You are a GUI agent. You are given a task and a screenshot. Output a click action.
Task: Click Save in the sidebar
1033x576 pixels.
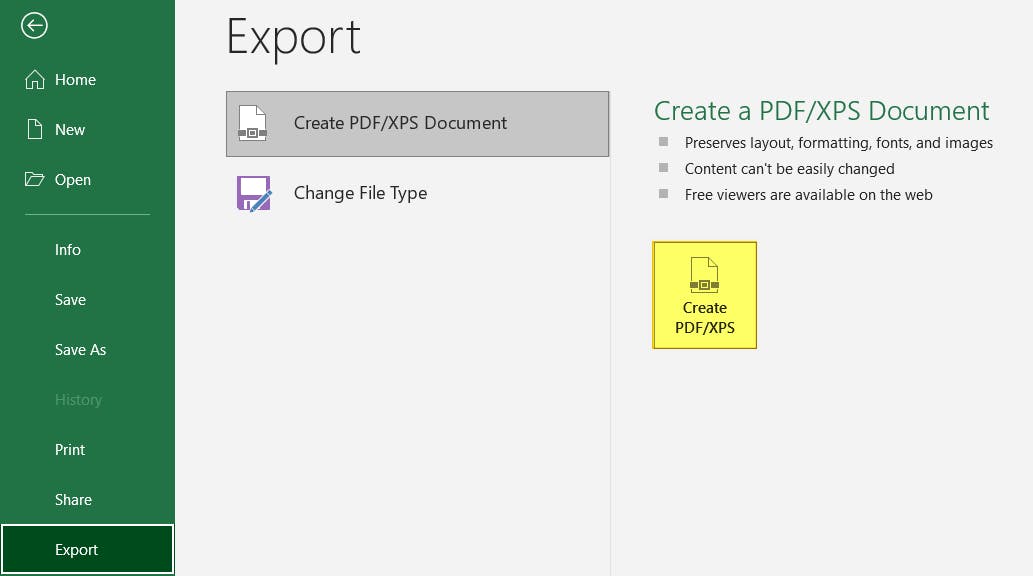coord(70,299)
